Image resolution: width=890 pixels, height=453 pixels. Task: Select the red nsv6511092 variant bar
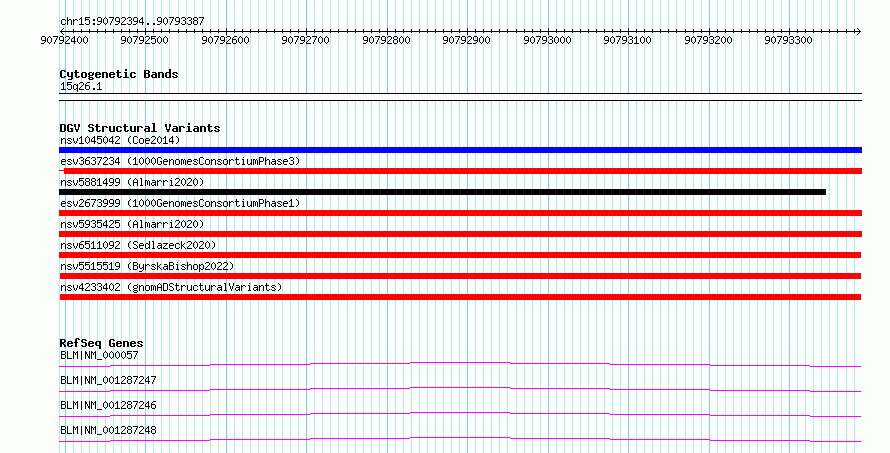pos(460,255)
